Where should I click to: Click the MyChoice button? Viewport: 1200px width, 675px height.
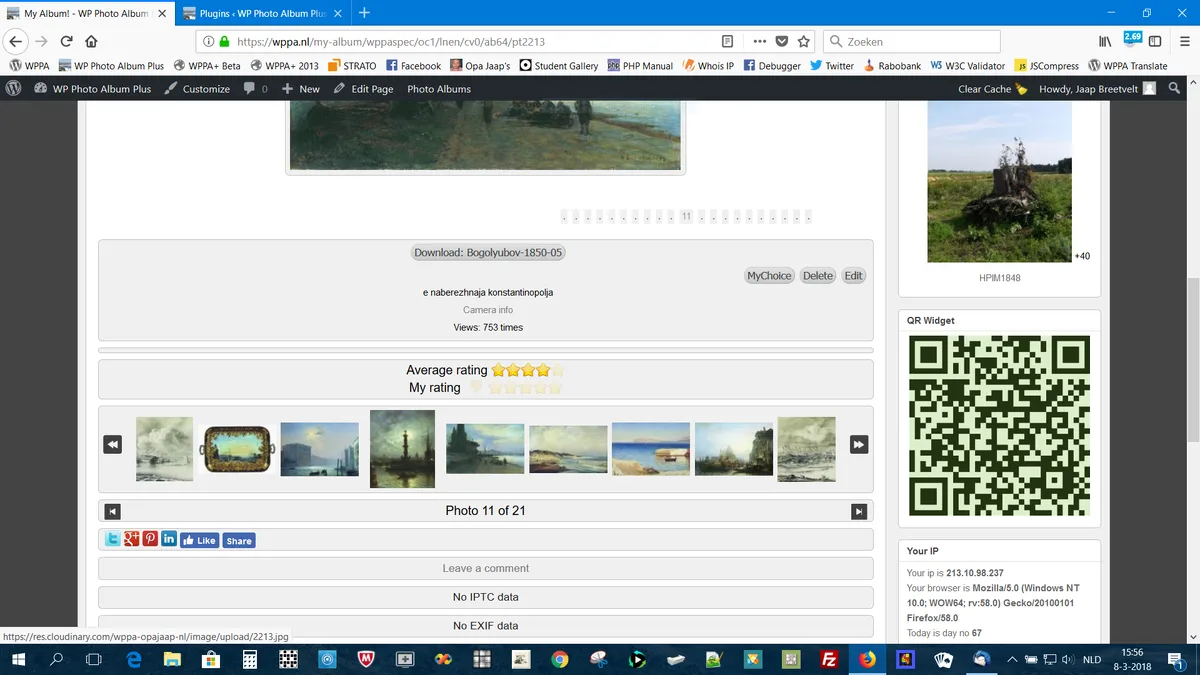click(x=769, y=276)
